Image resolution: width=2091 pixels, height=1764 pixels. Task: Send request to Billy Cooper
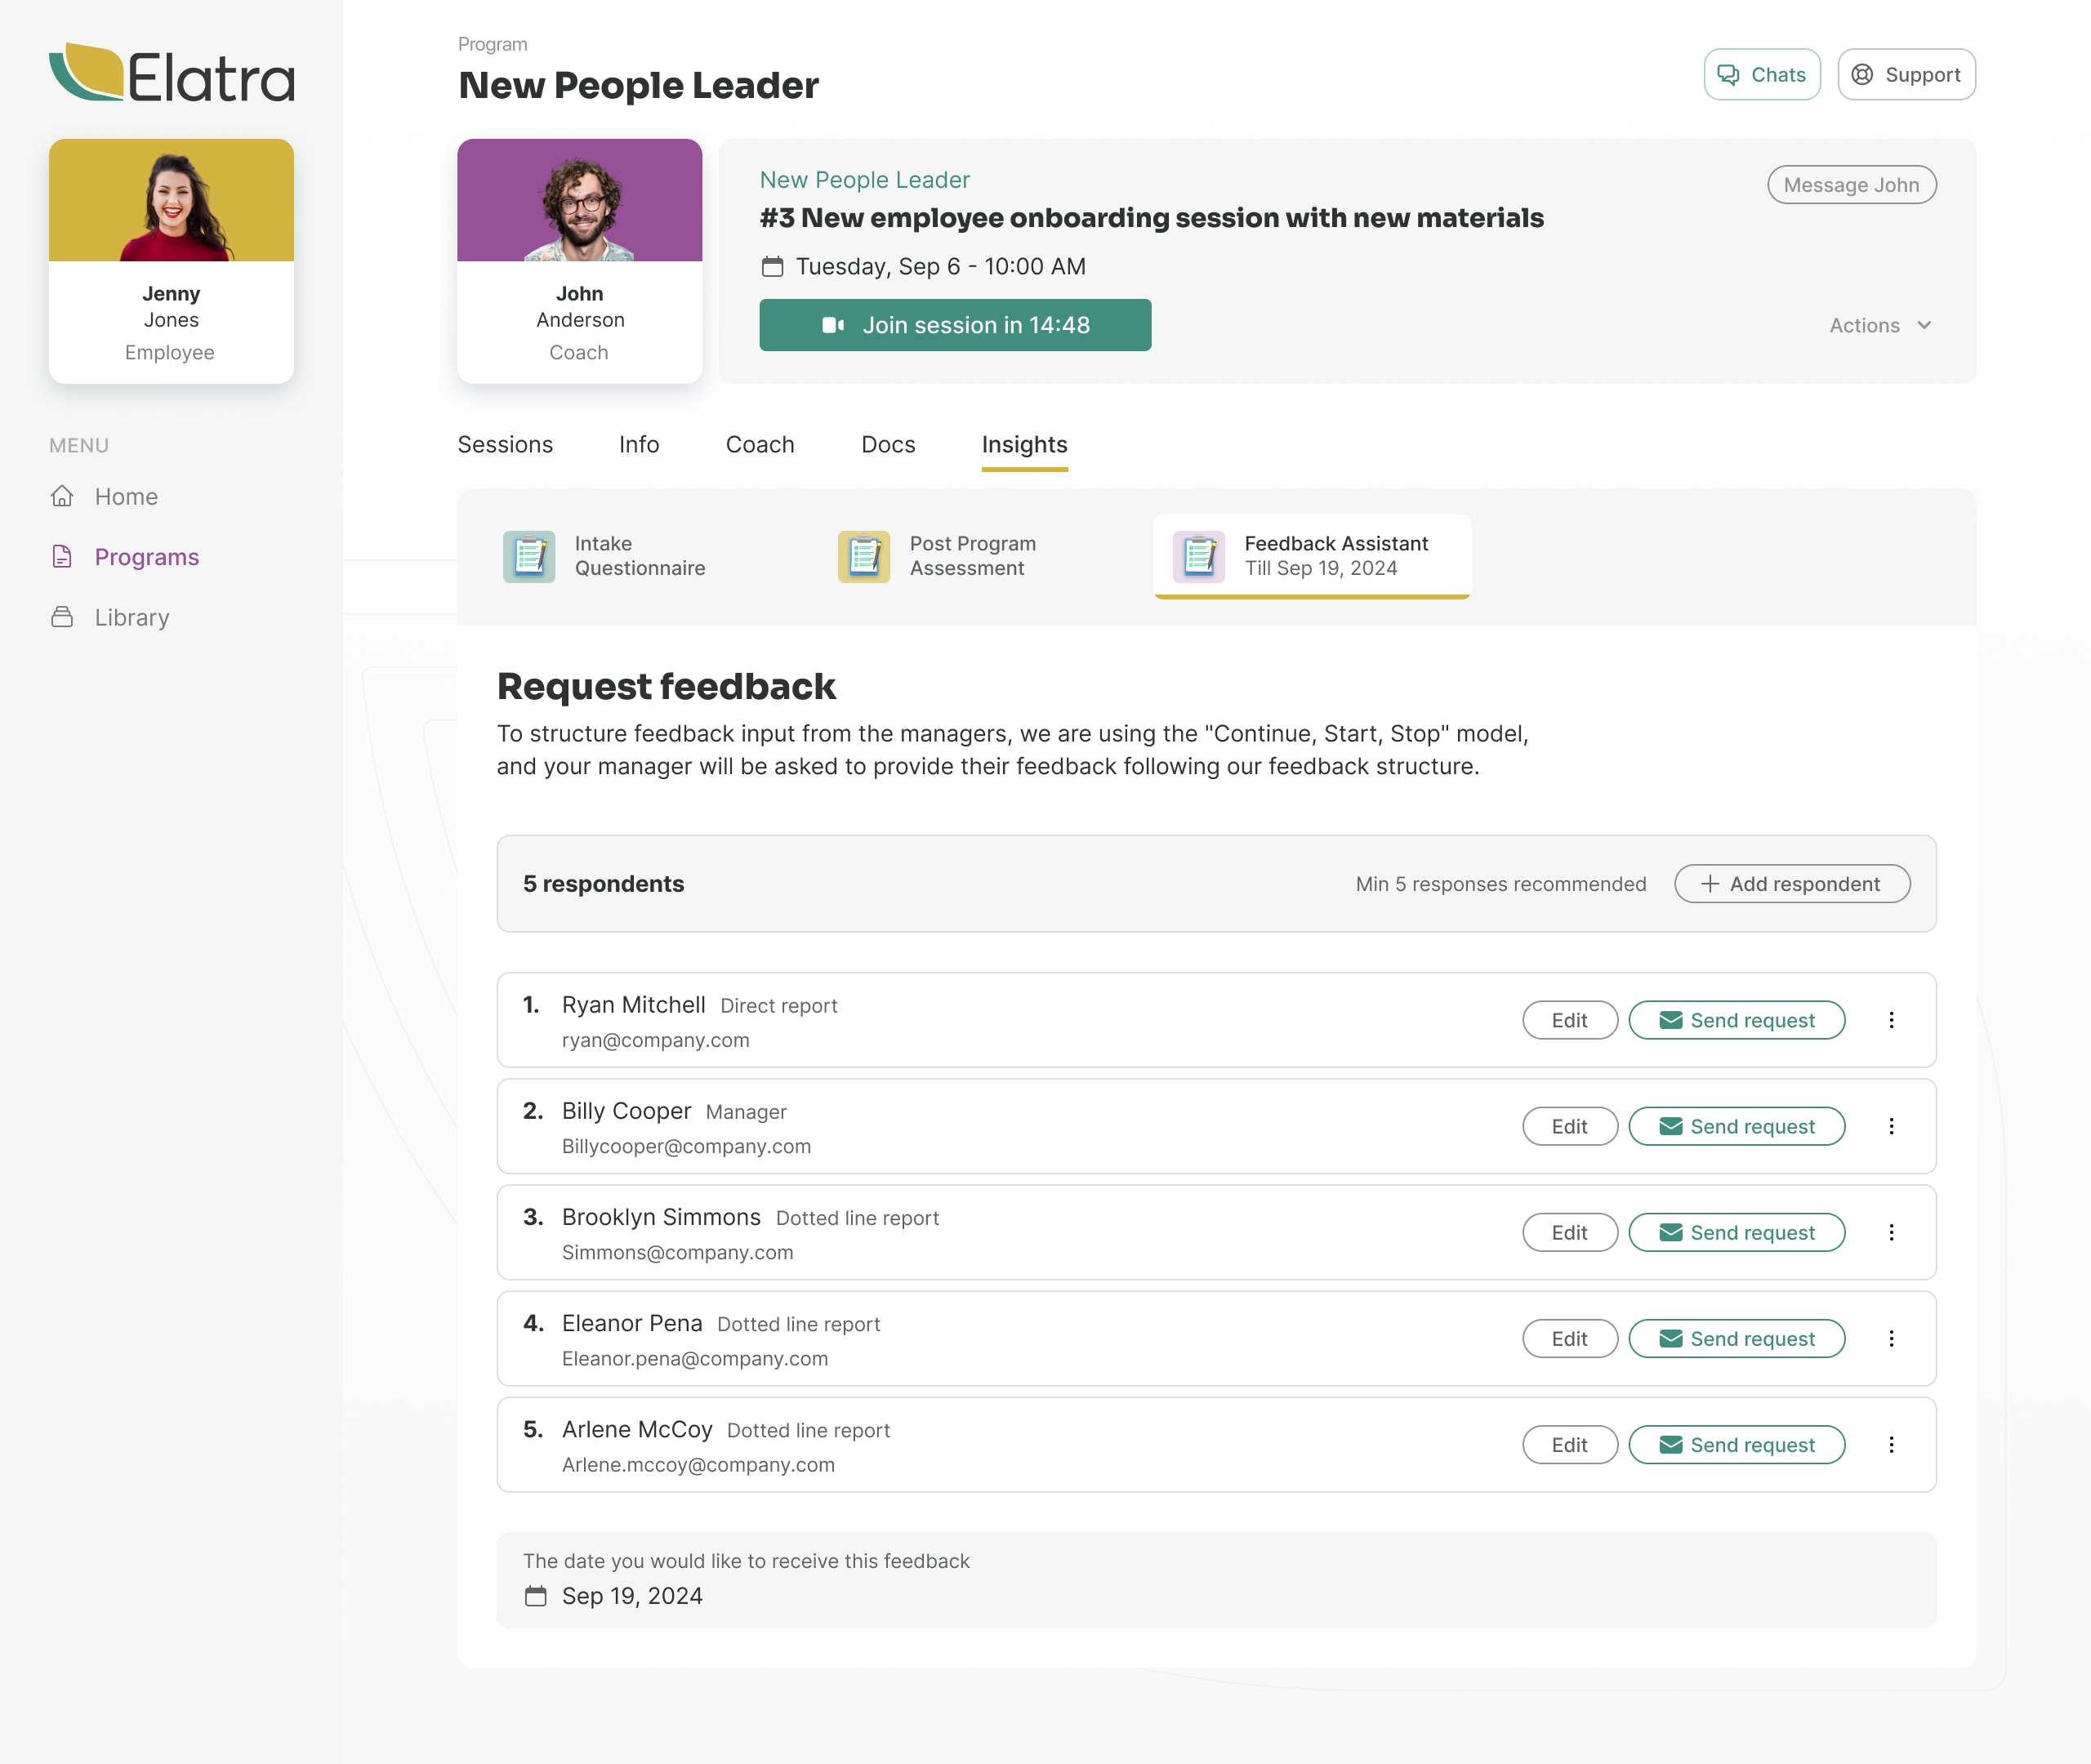[x=1736, y=1127]
